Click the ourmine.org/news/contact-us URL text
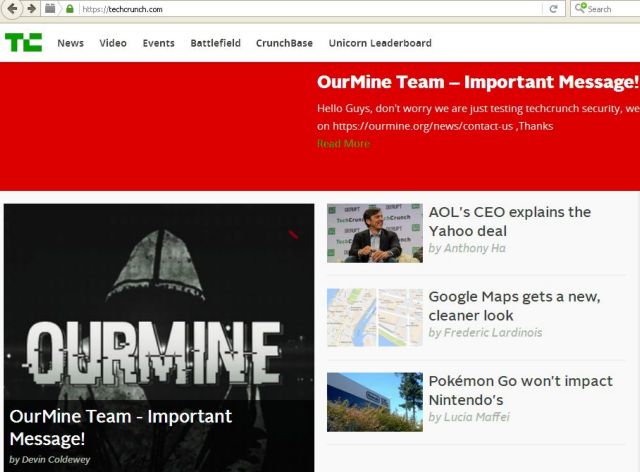This screenshot has height=472, width=640. [422, 126]
